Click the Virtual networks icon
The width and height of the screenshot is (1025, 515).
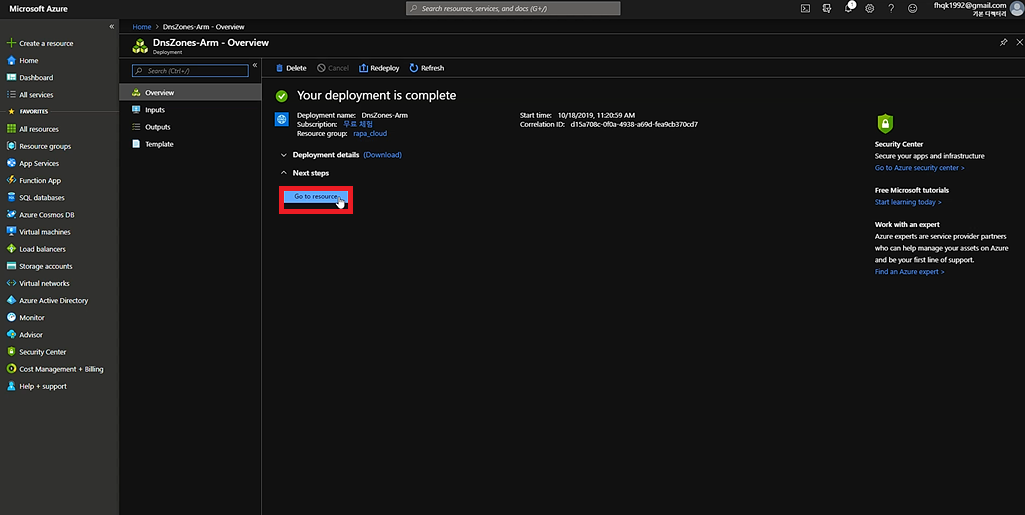pyautogui.click(x=11, y=283)
